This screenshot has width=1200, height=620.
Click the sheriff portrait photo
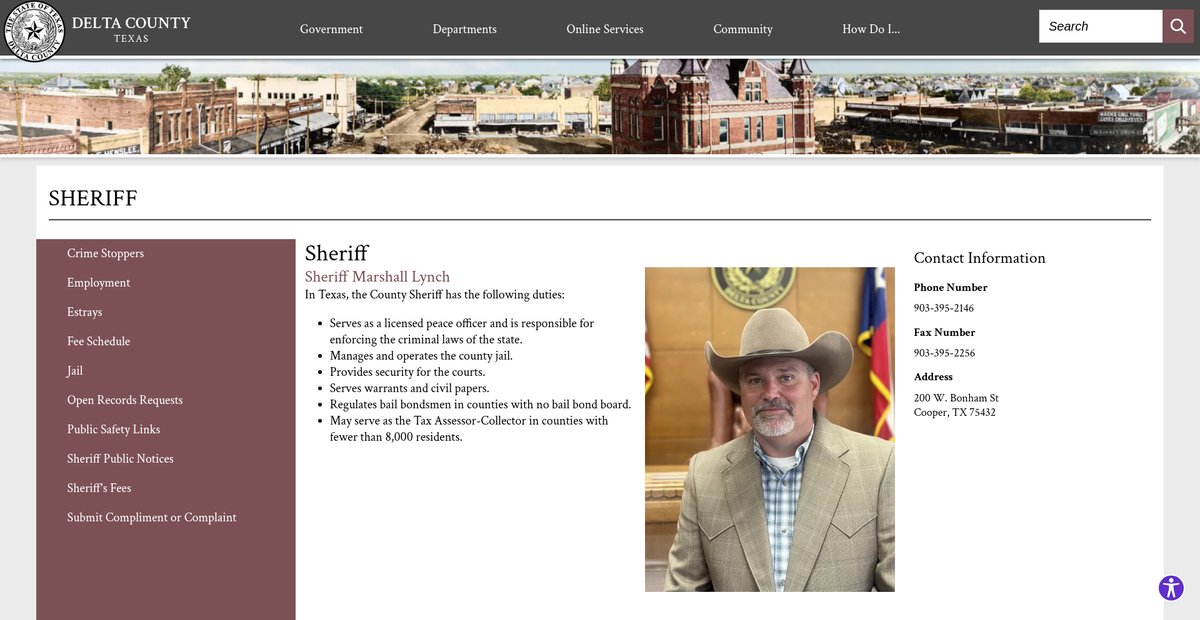(770, 429)
